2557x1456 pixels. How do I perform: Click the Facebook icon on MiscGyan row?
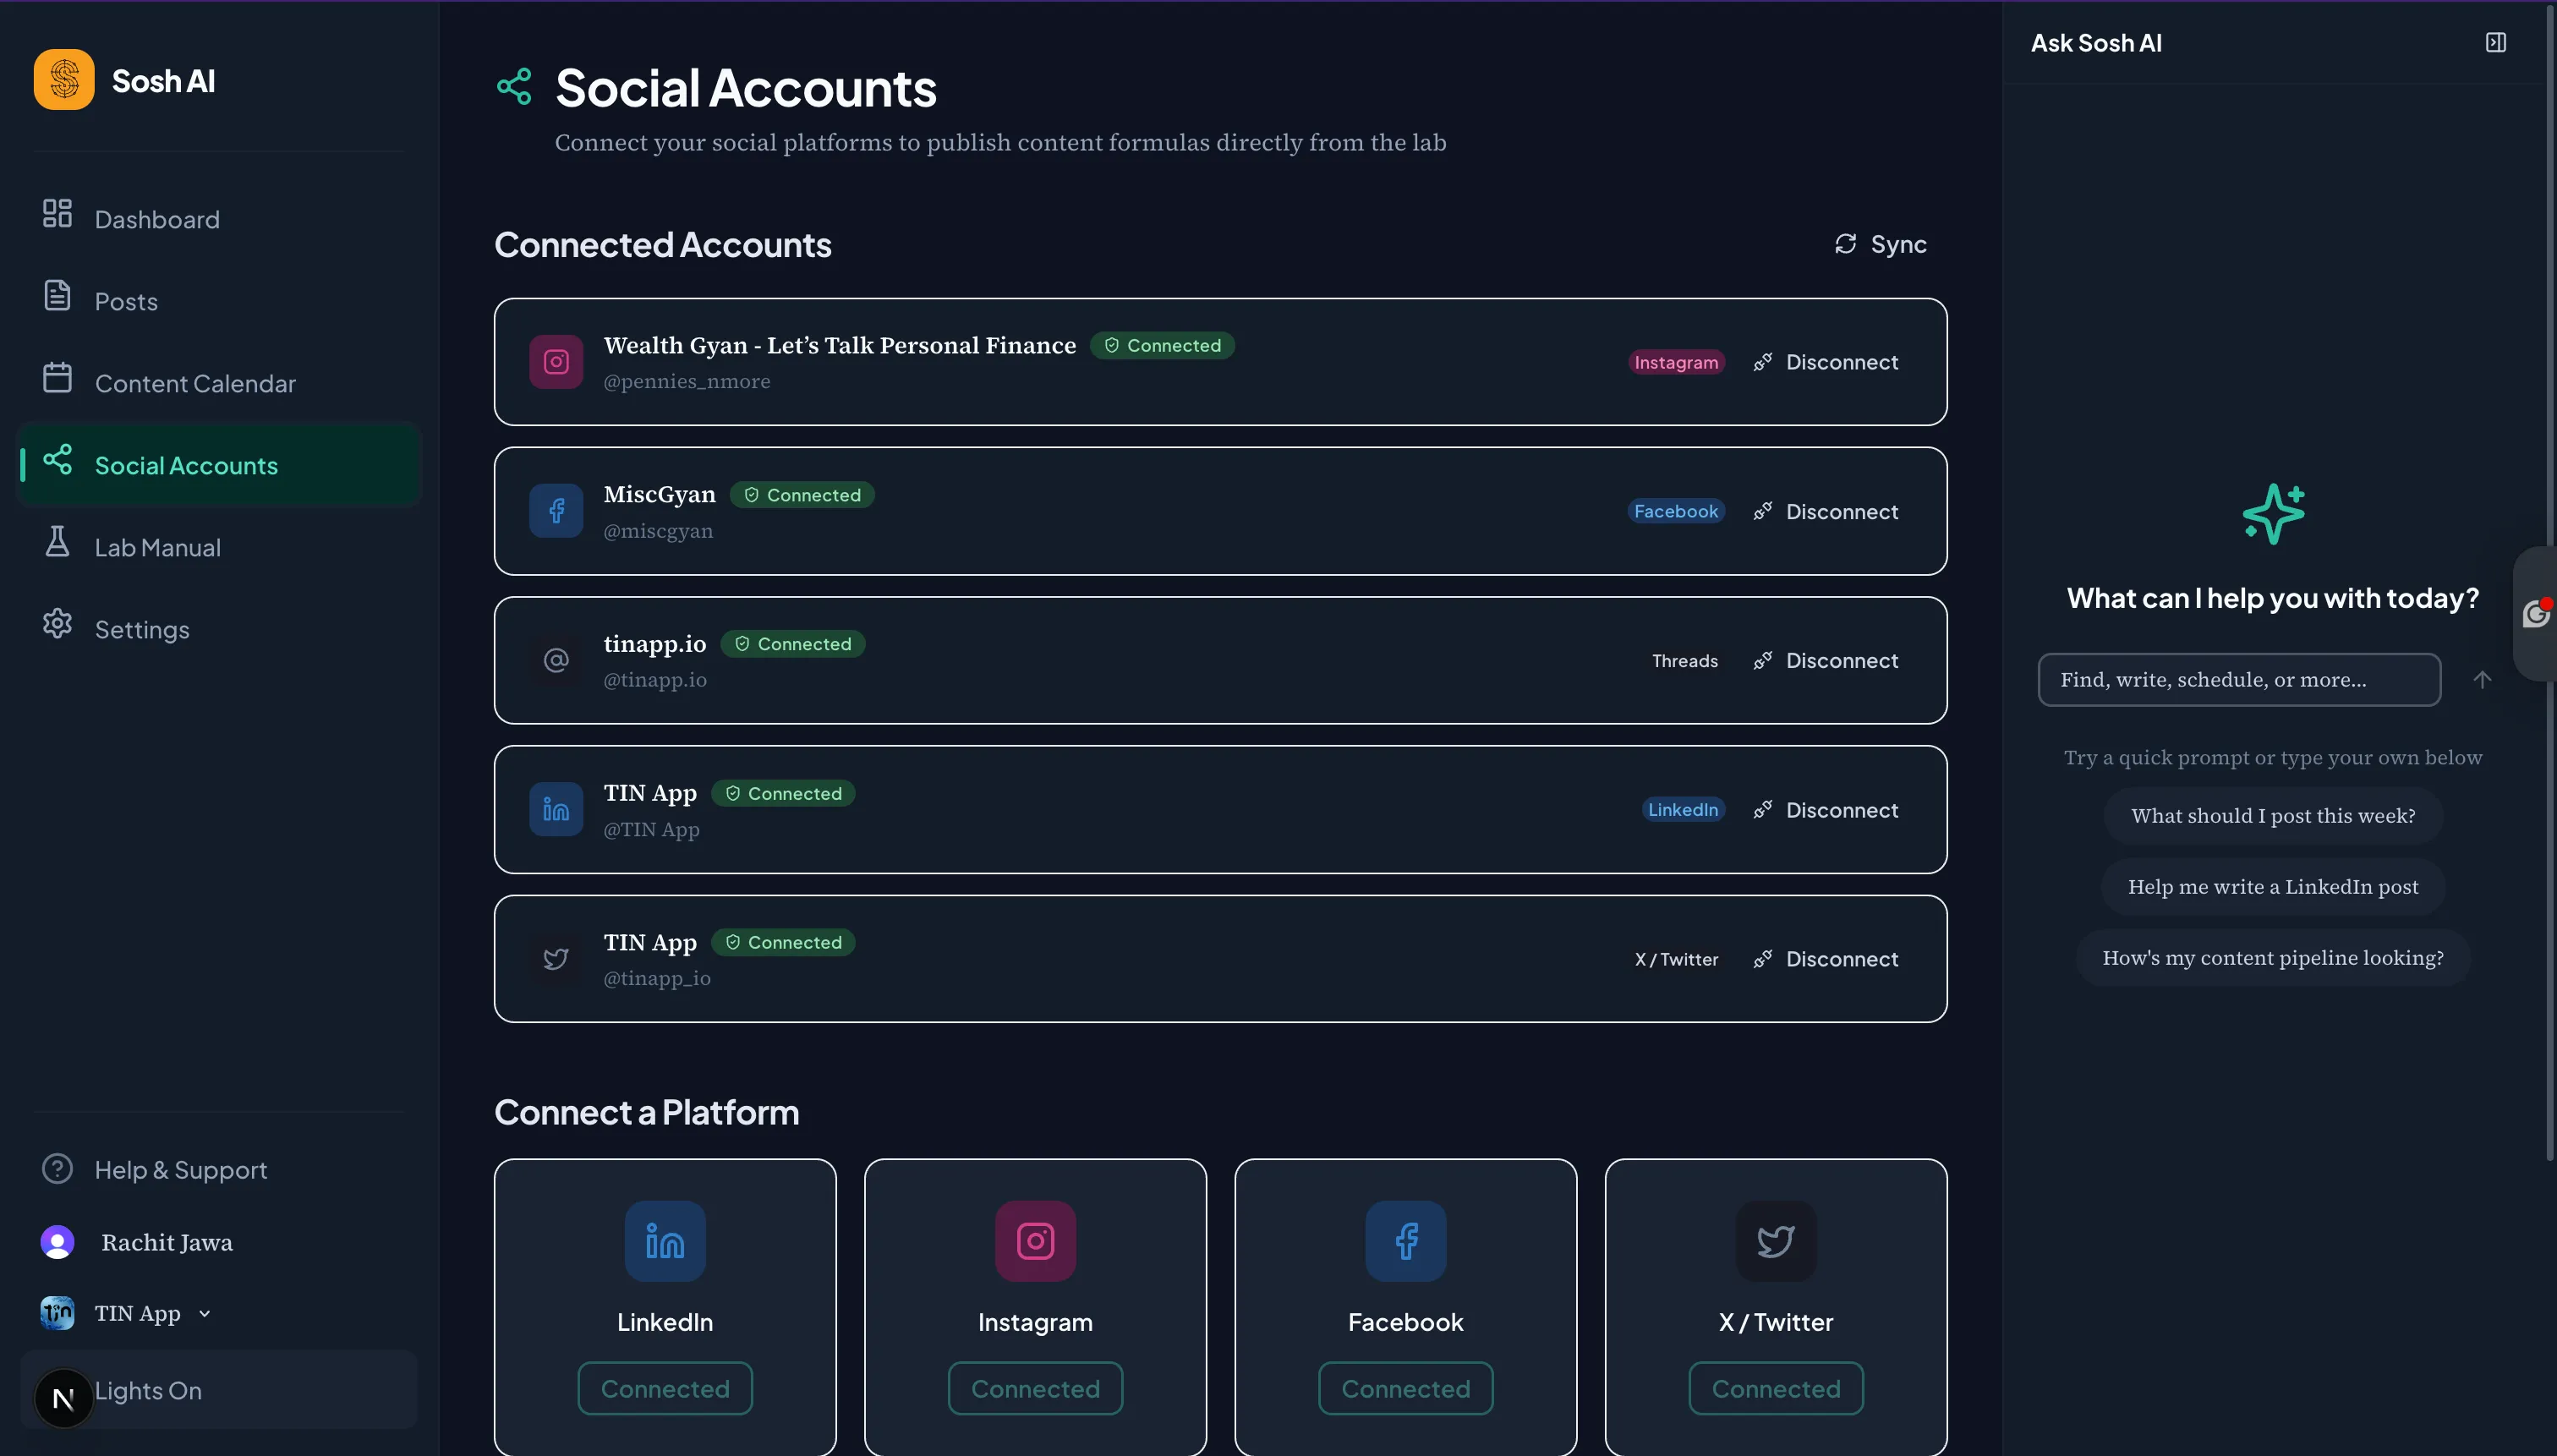click(556, 511)
